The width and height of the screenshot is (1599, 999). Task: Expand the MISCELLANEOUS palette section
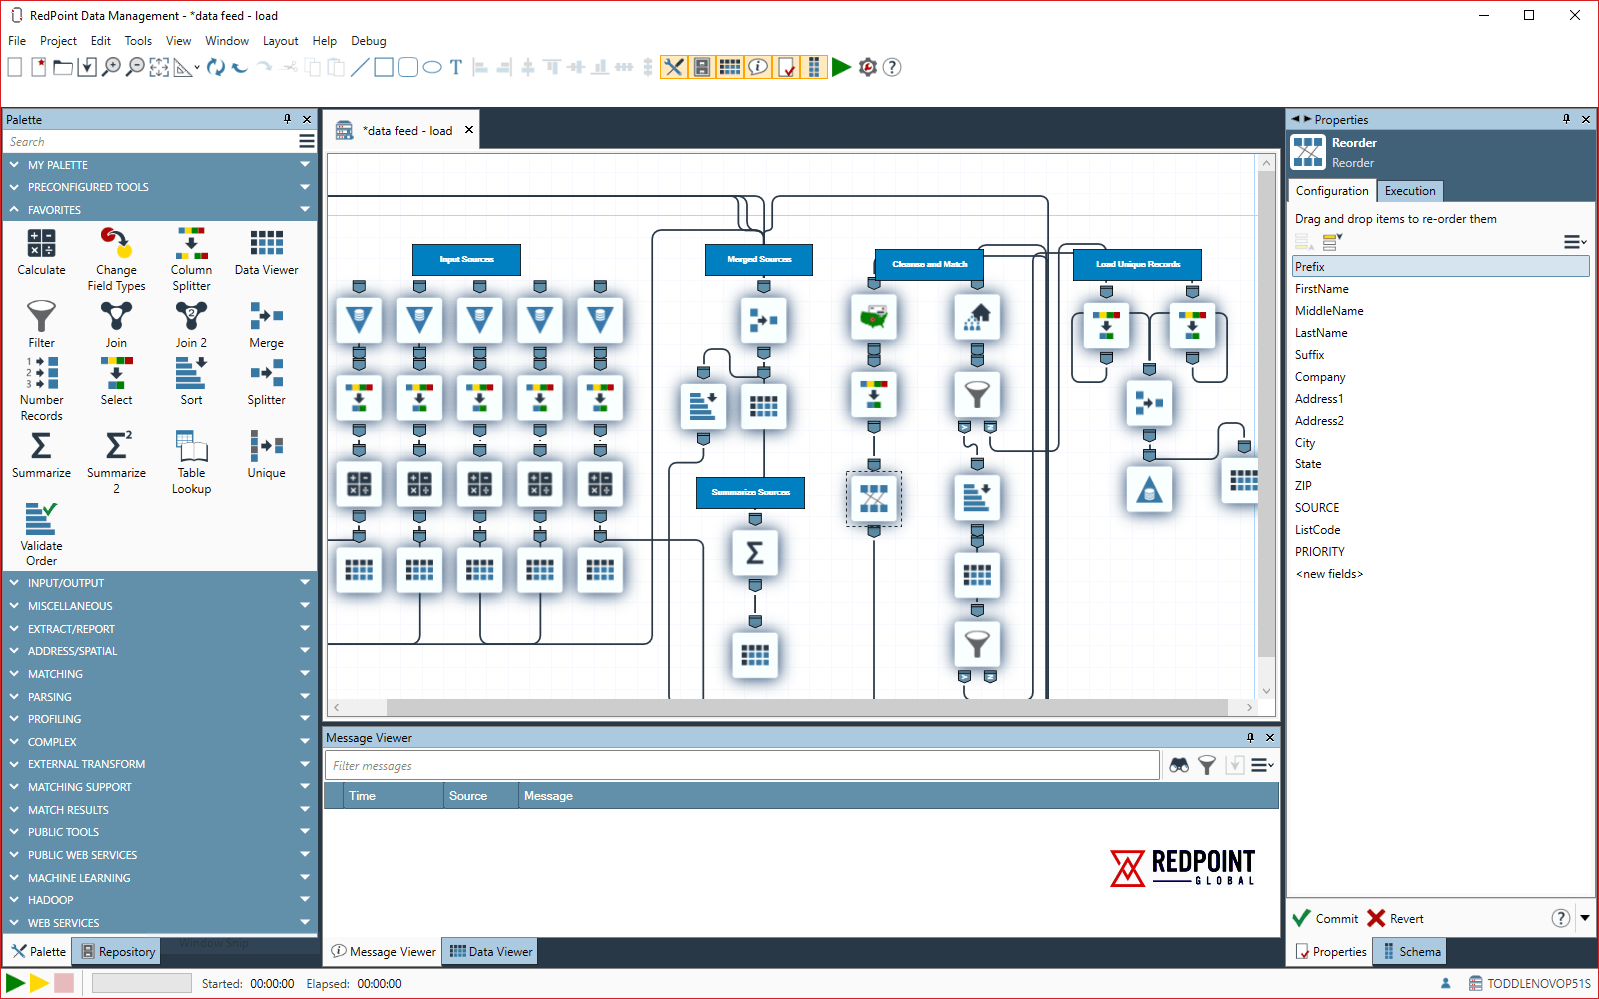tap(159, 606)
